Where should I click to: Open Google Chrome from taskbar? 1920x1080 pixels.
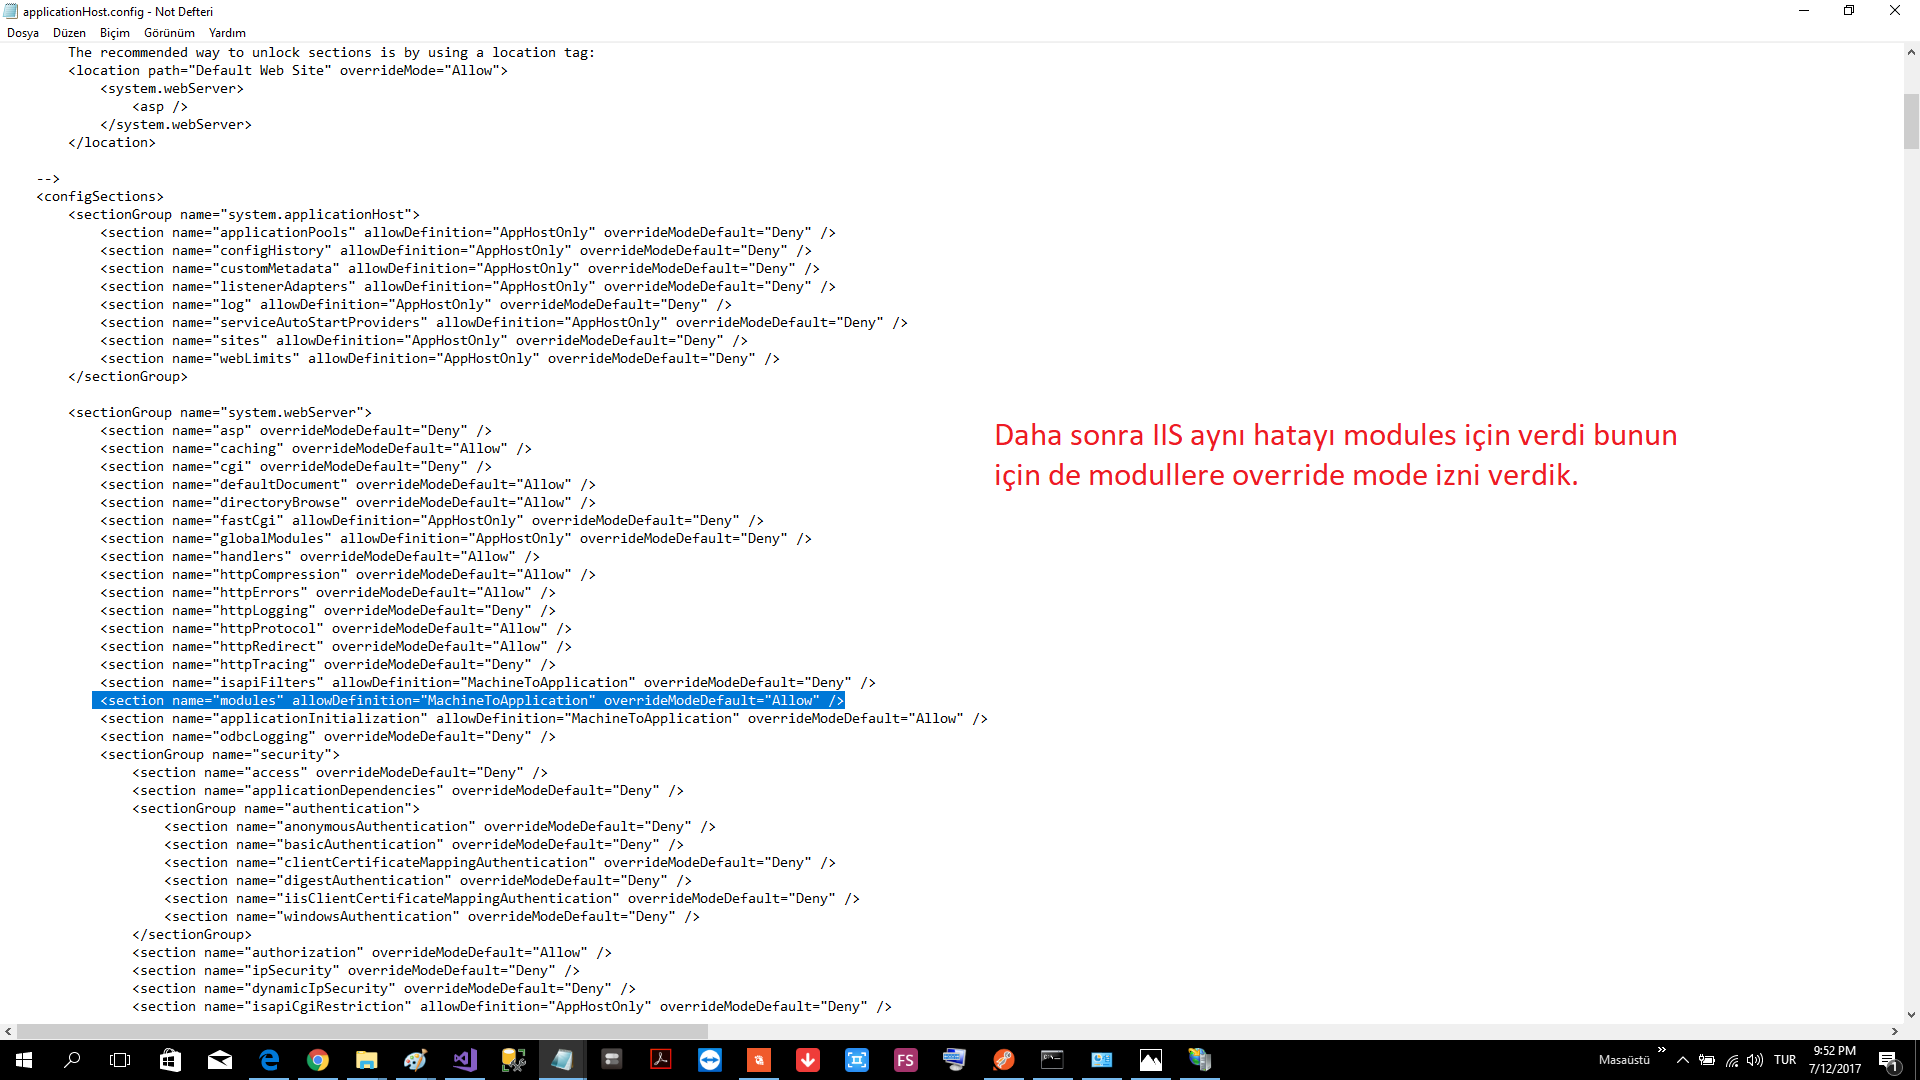(318, 1060)
